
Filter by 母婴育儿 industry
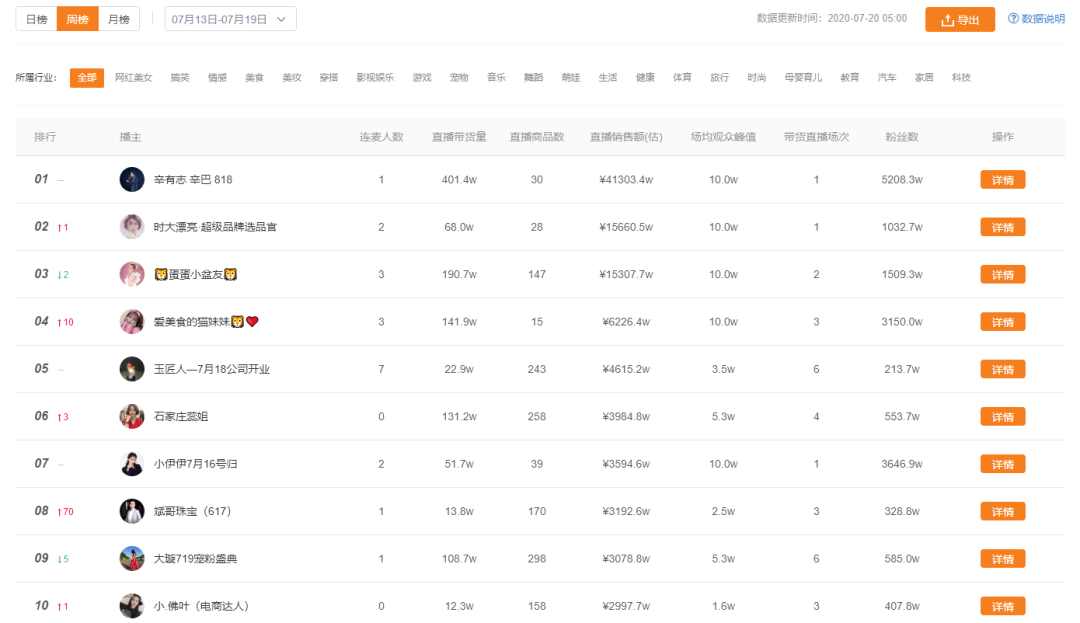tap(803, 78)
